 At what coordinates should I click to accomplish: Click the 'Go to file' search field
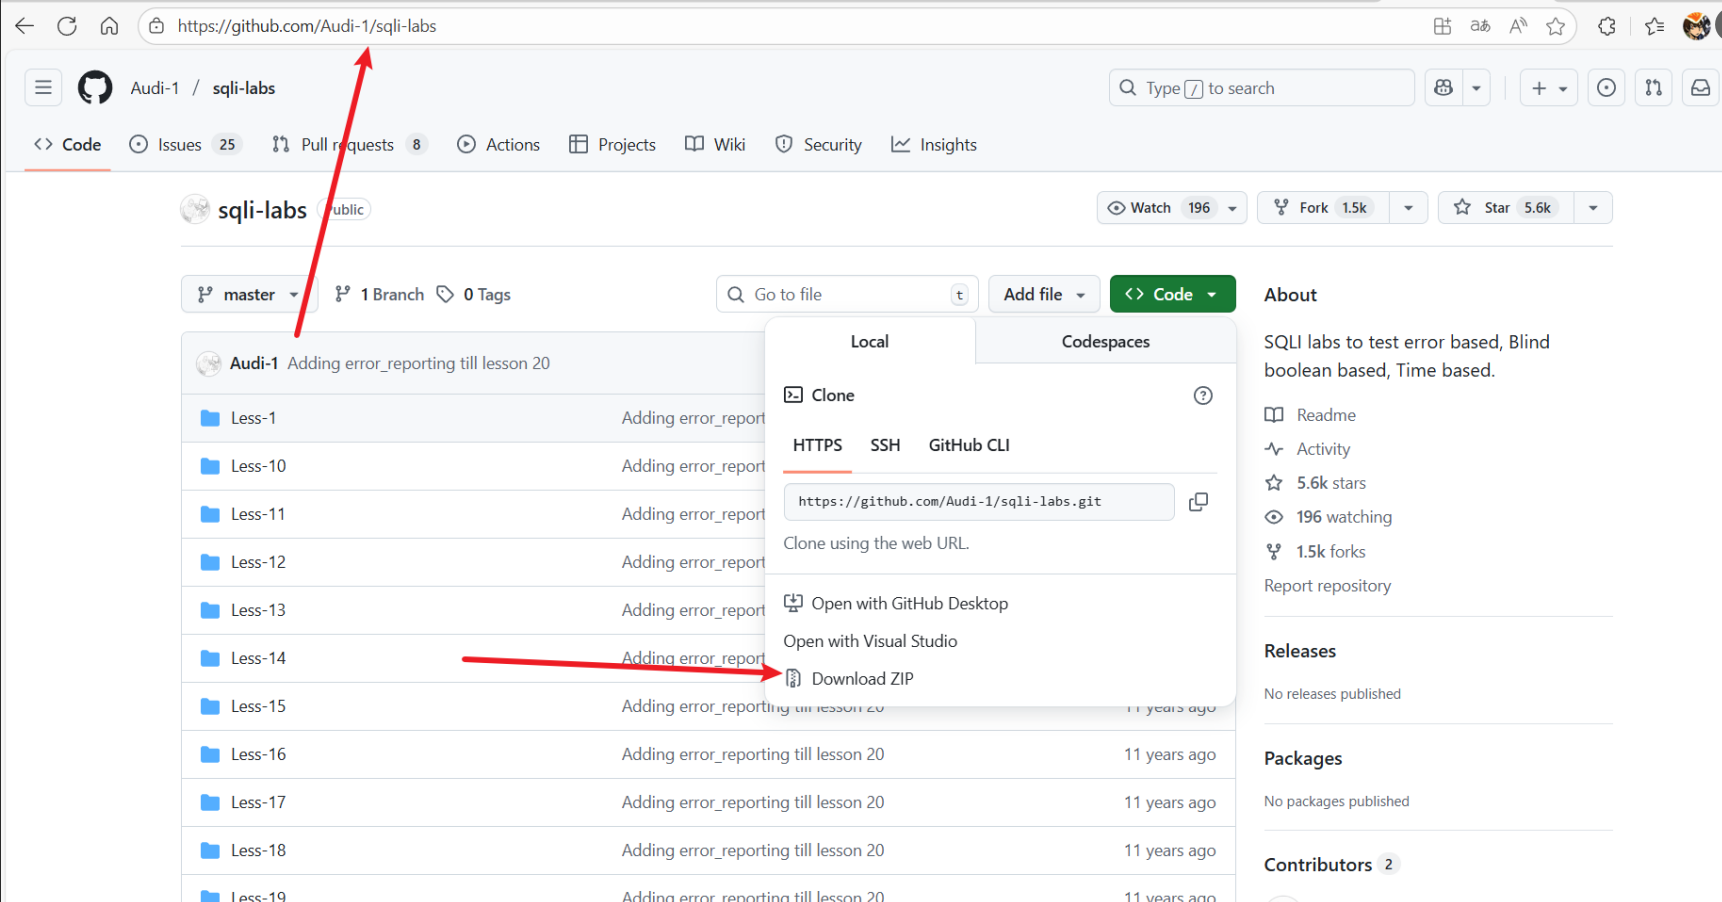847,294
